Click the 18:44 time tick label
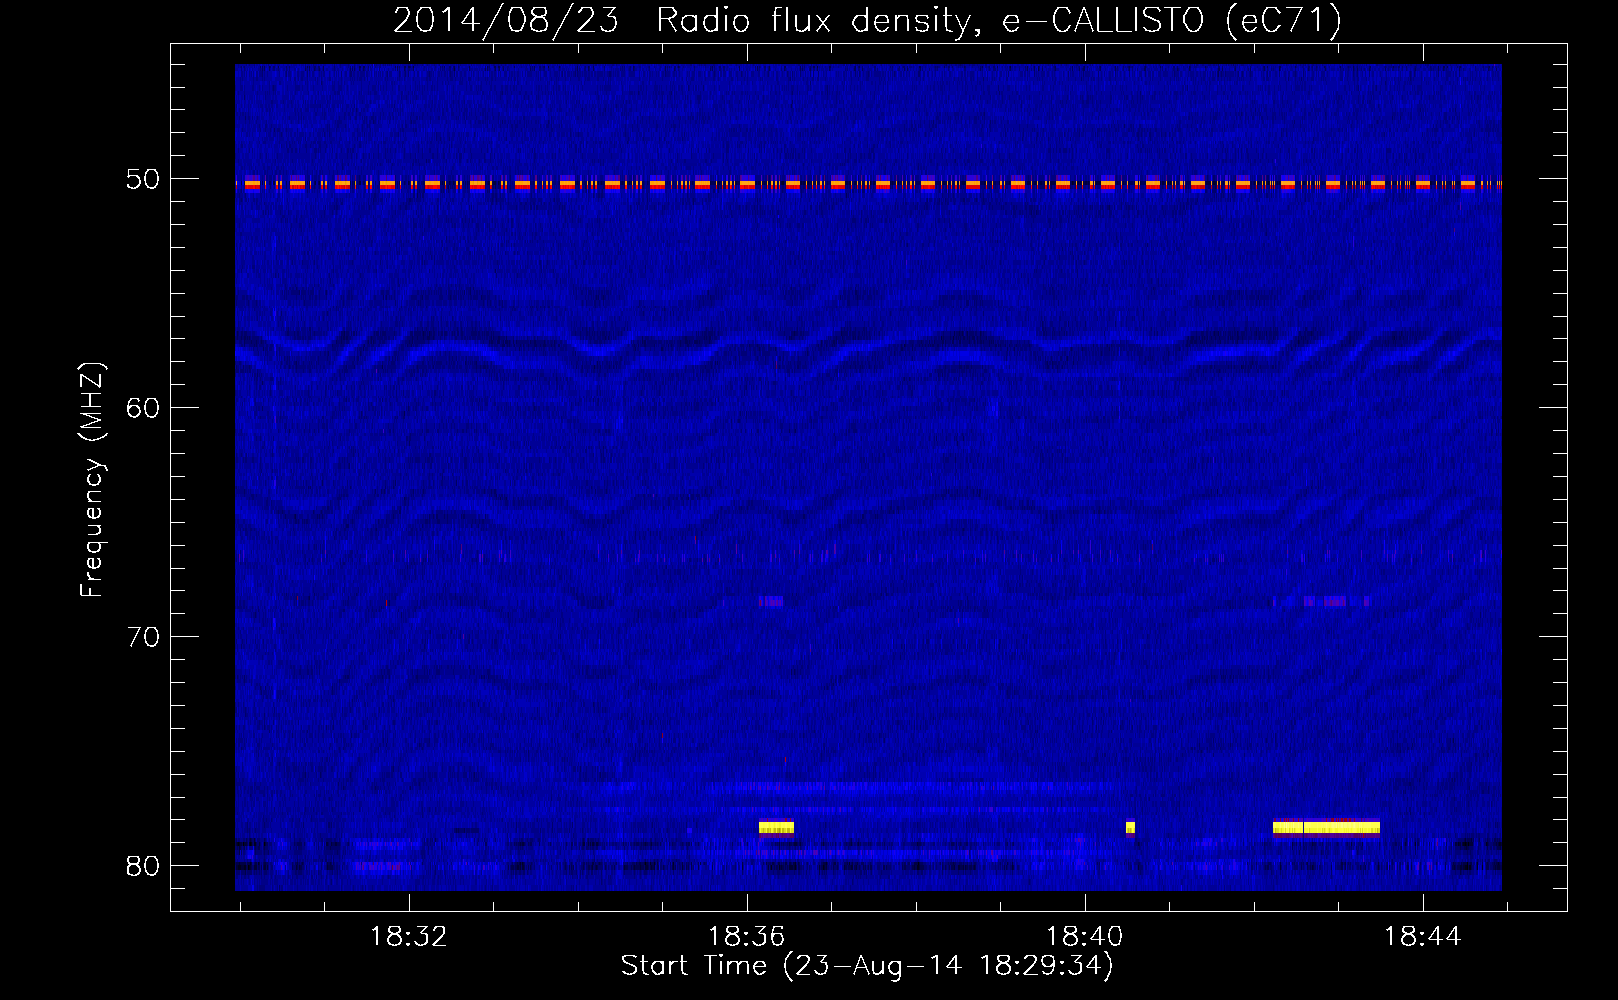Viewport: 1618px width, 1000px height. 1423,937
